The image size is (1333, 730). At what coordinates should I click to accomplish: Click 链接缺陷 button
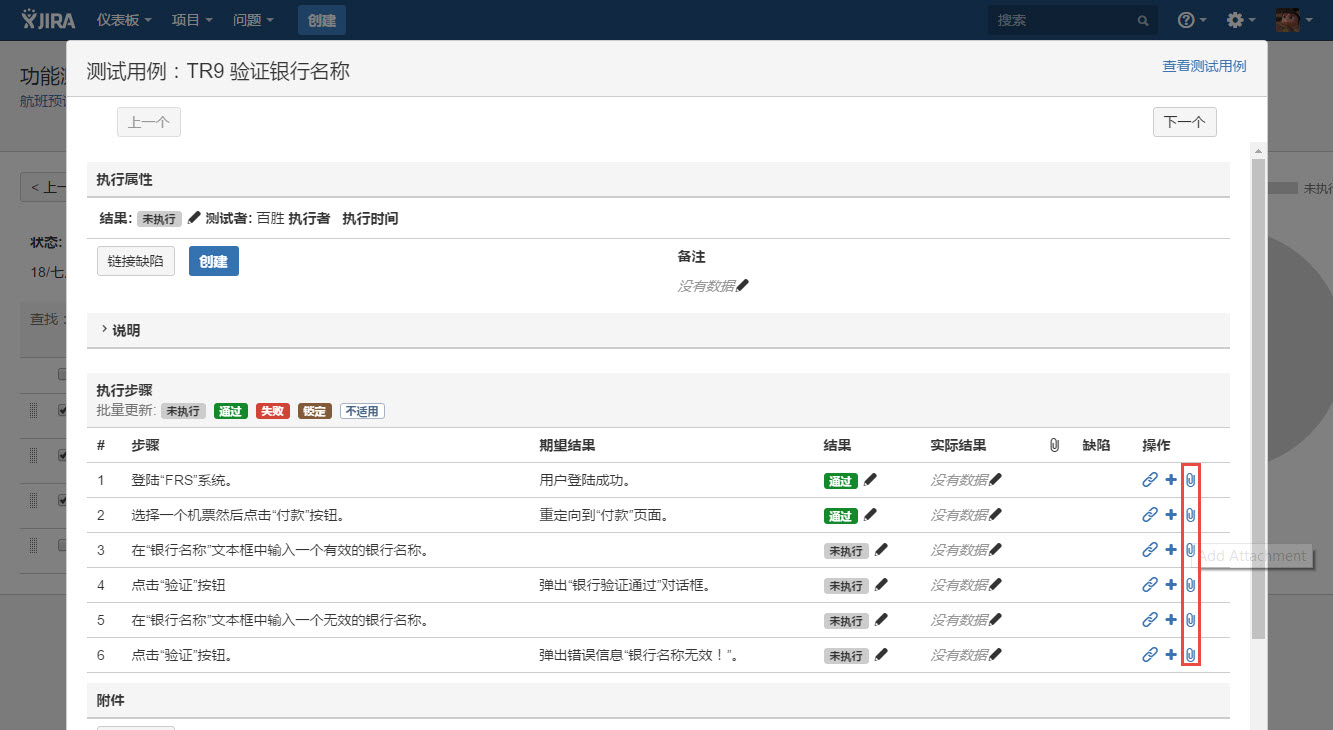[136, 261]
